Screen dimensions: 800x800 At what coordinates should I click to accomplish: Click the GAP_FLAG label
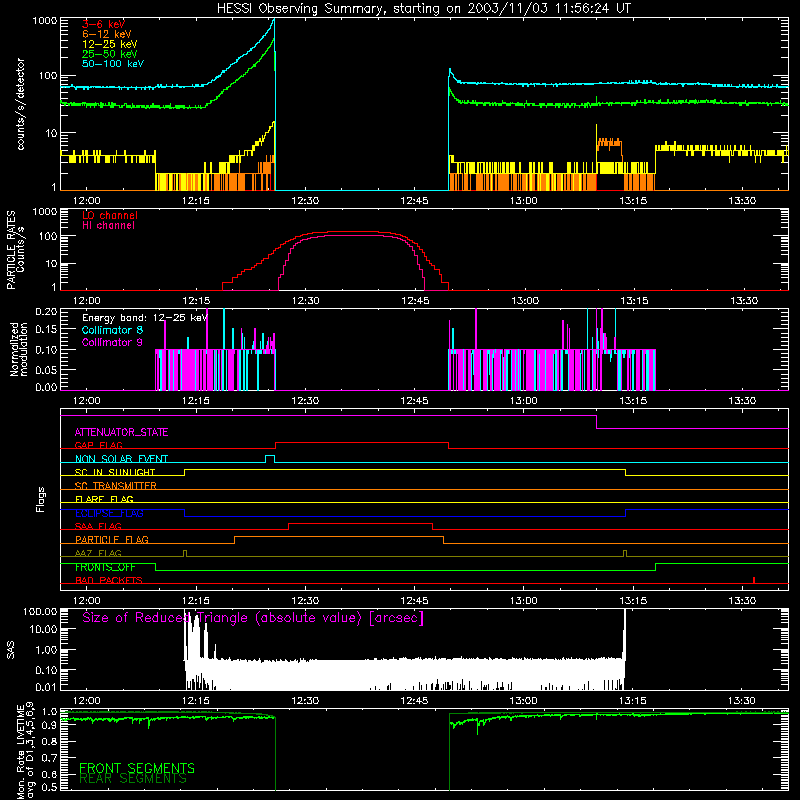click(98, 445)
